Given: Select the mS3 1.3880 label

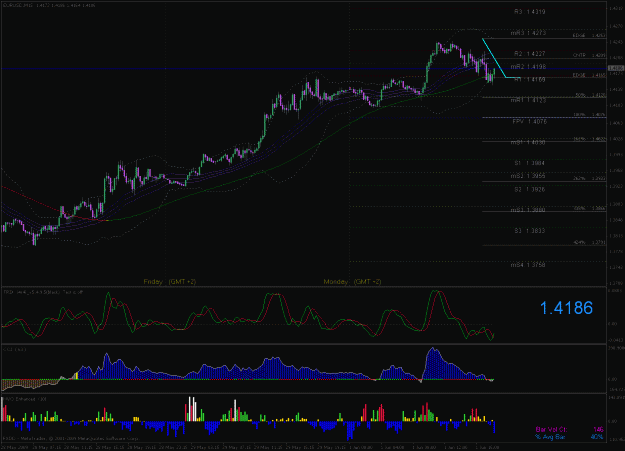Looking at the screenshot, I should point(528,210).
